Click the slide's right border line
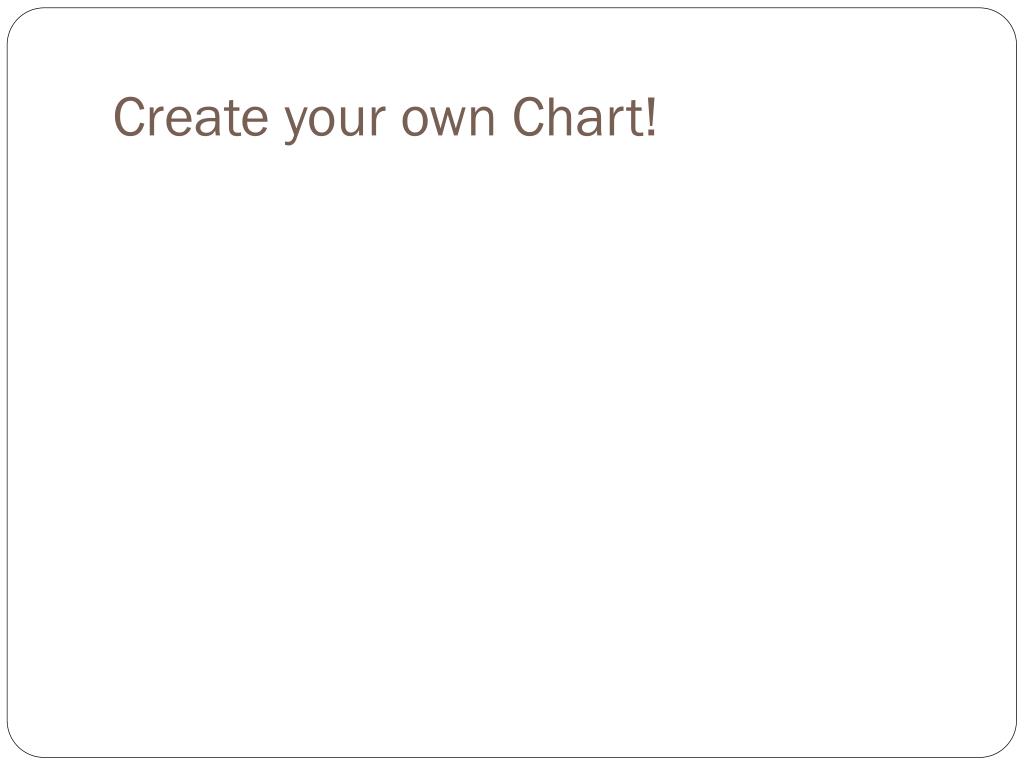 point(1016,384)
